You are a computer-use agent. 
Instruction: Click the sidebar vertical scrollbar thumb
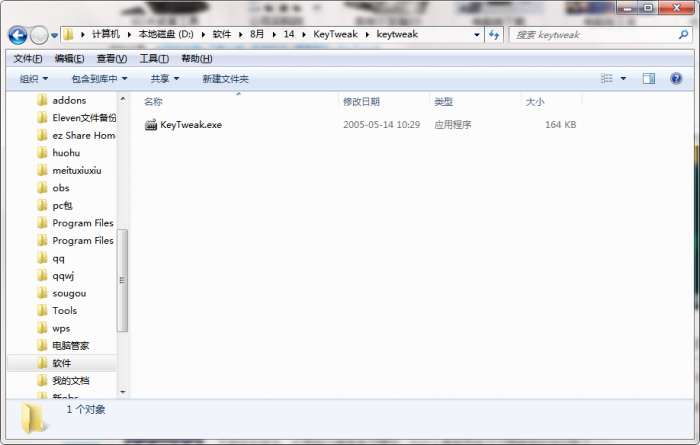[x=122, y=280]
